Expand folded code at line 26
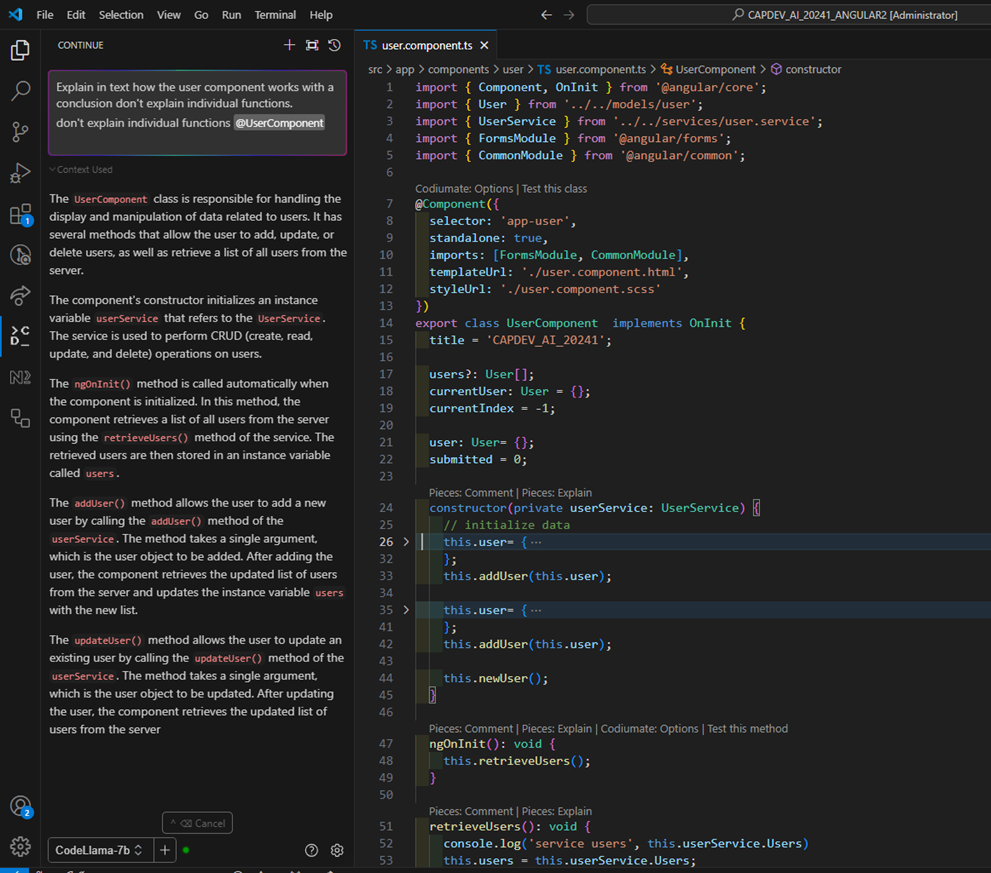The width and height of the screenshot is (991, 873). coord(406,542)
